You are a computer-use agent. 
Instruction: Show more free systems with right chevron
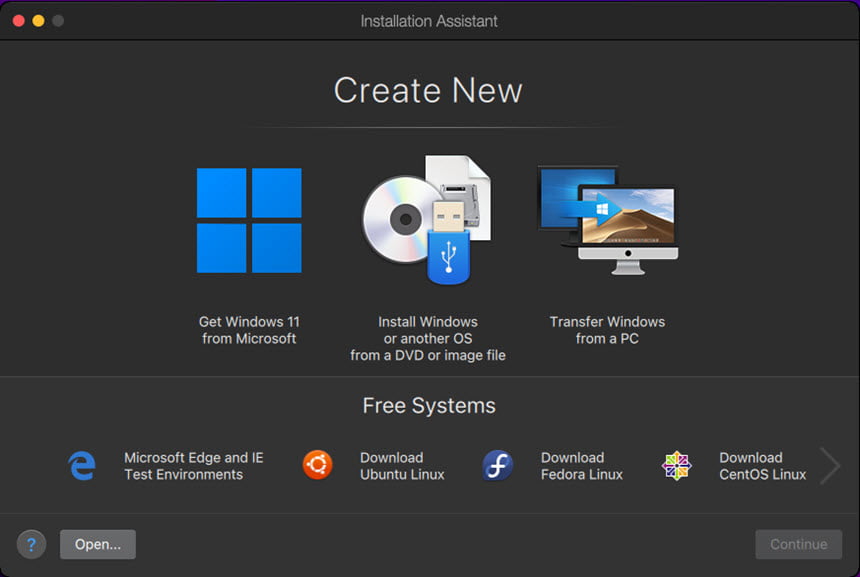coord(830,466)
